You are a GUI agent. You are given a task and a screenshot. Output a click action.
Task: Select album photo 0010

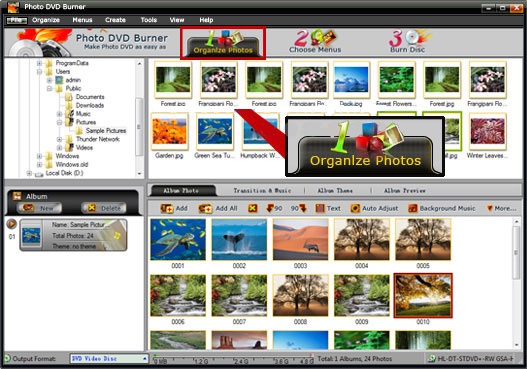423,295
